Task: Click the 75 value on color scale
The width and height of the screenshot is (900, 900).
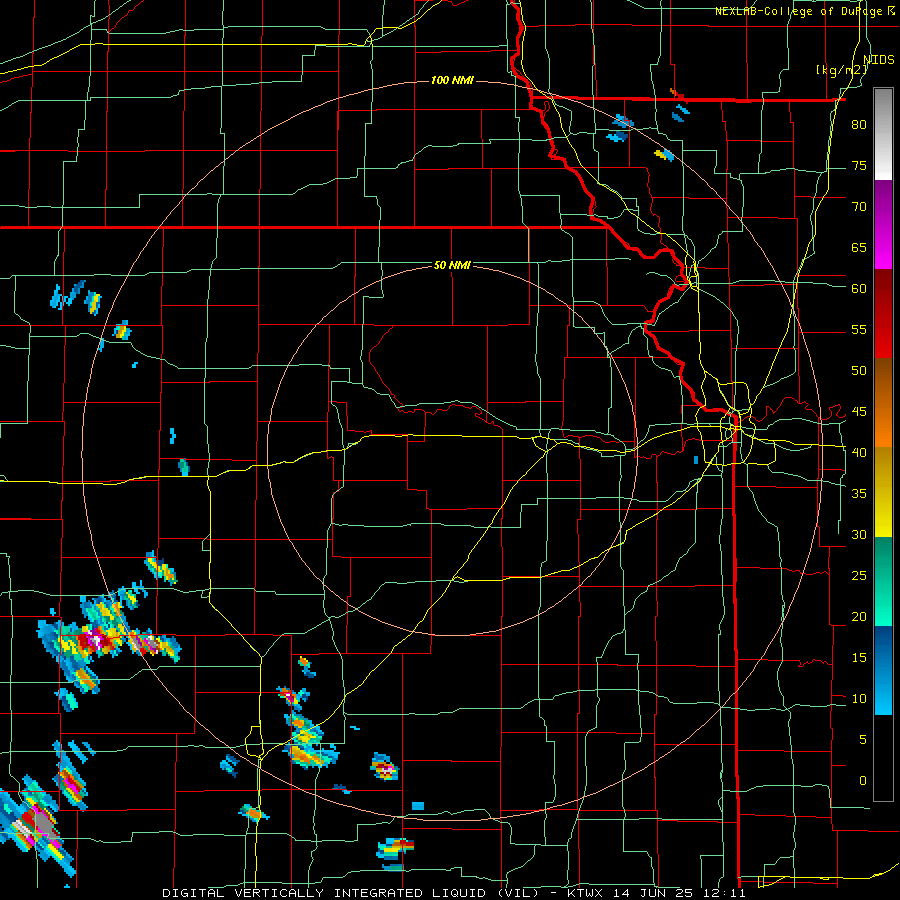Action: pos(859,165)
